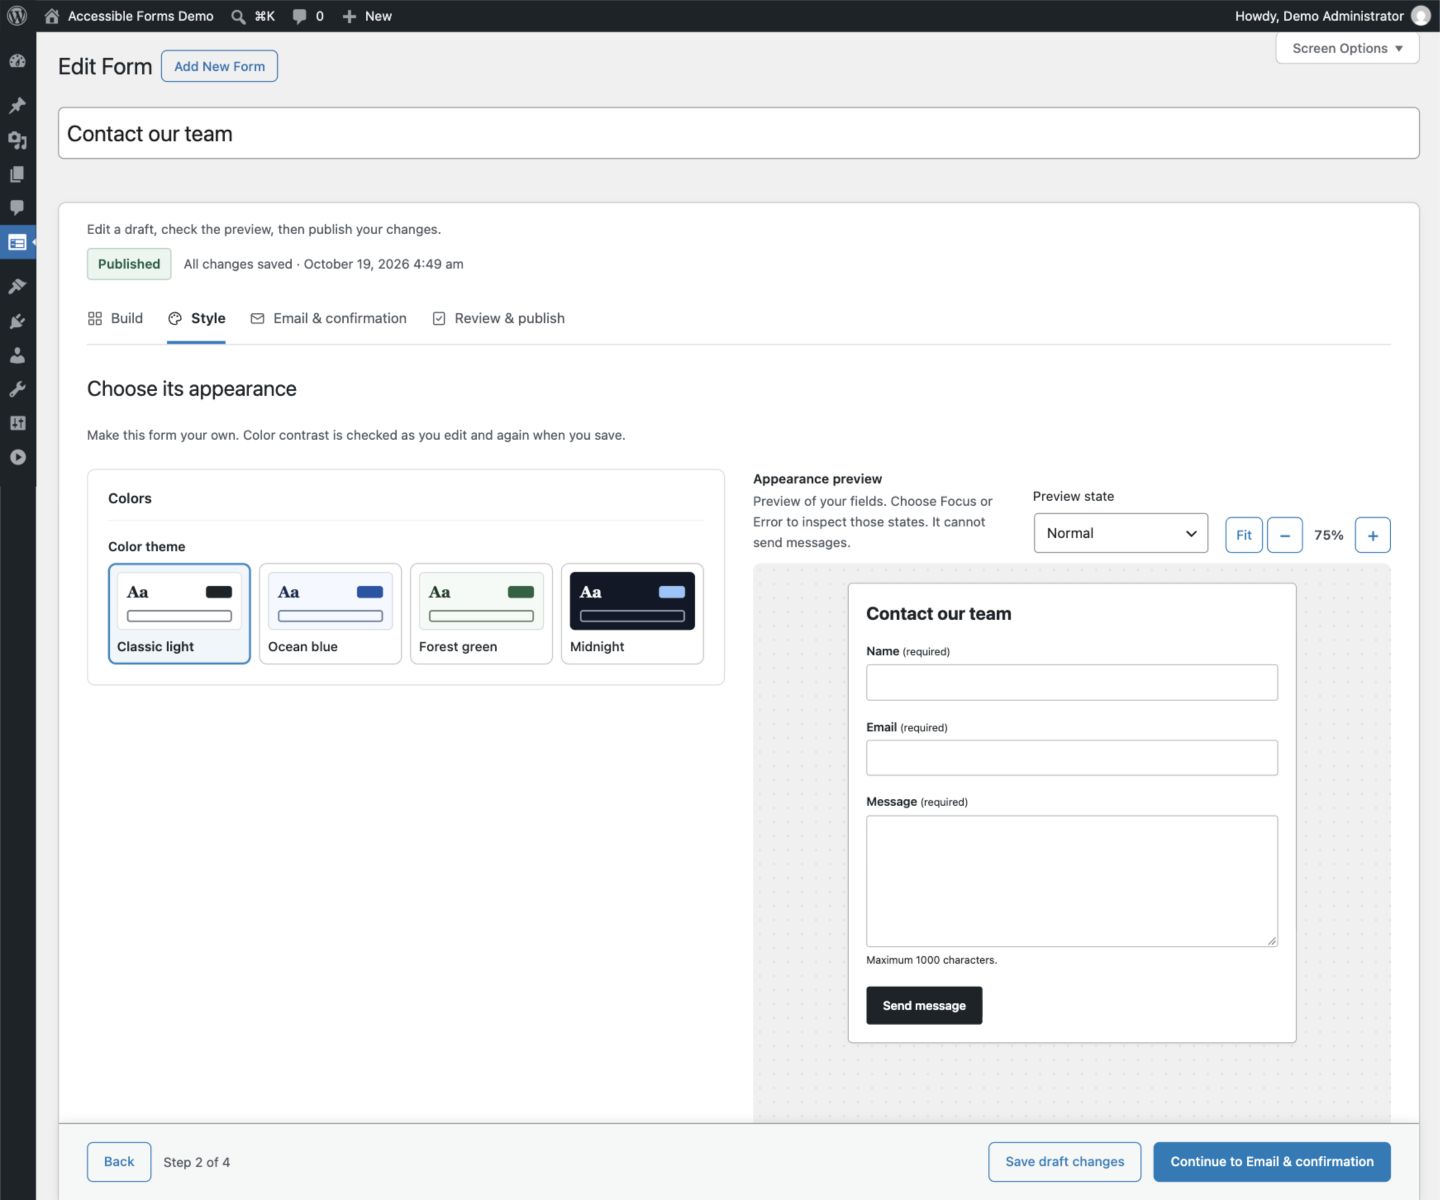
Task: Click the Message textarea in the preview
Action: [1072, 881]
